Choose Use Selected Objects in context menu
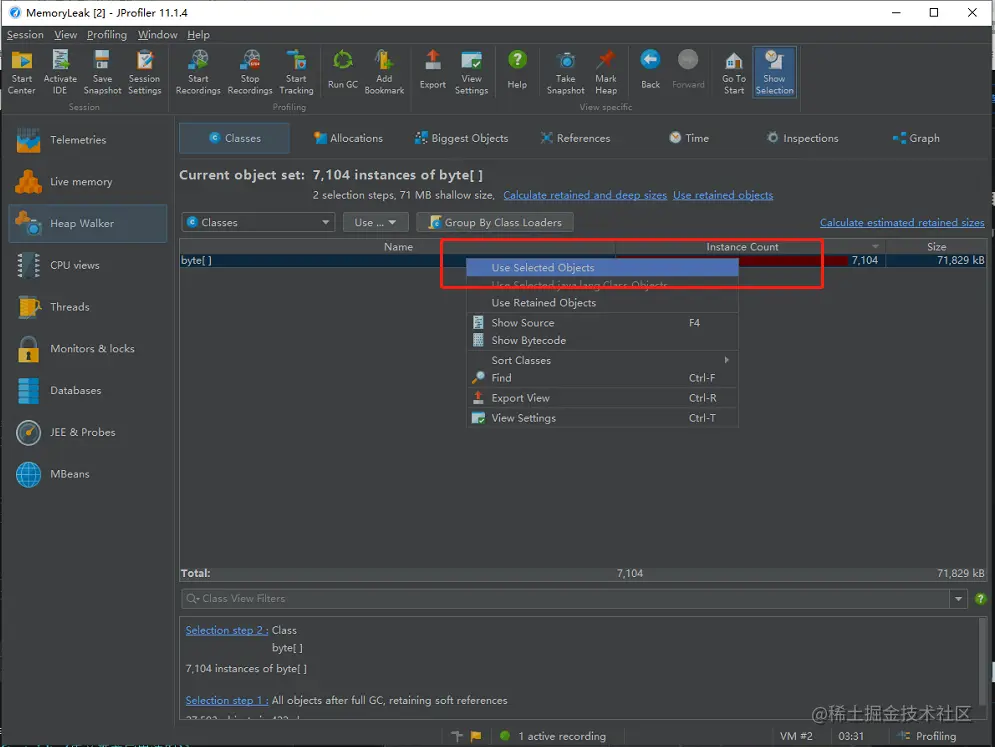Viewport: 995px width, 747px height. (x=602, y=268)
